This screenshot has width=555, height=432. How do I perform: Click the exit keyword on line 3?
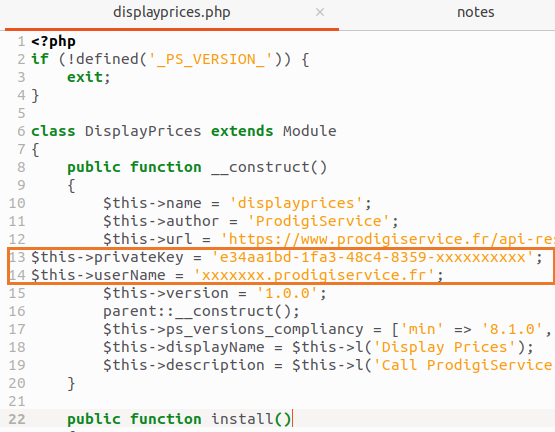[85, 77]
